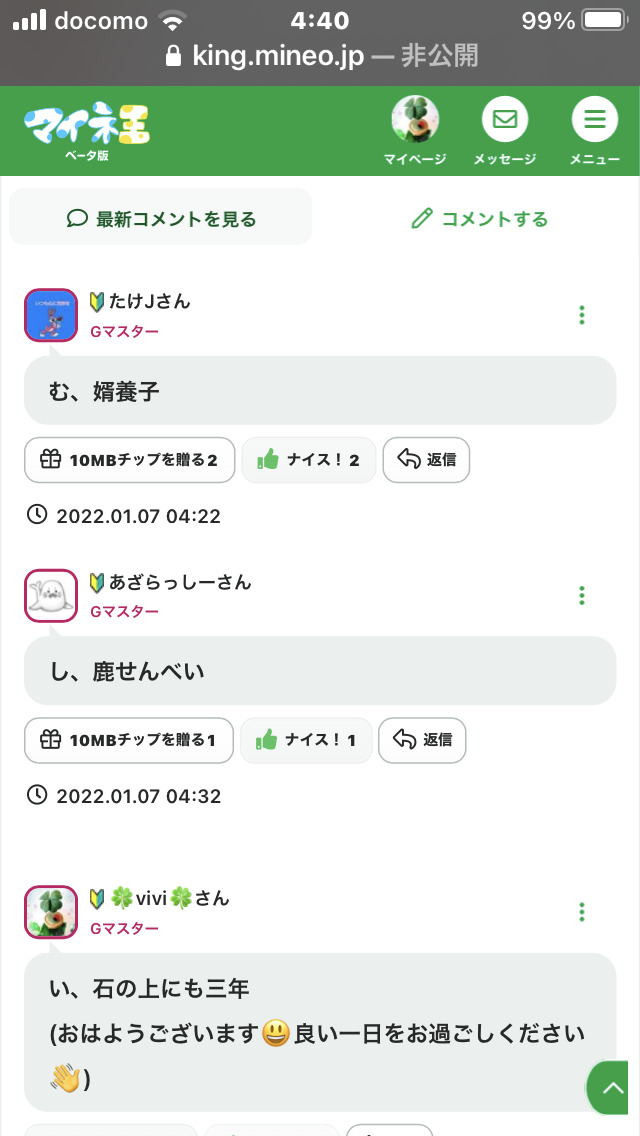640x1136 pixels.
Task: Send 10MB chip to たけJさん's comment
Action: click(129, 460)
